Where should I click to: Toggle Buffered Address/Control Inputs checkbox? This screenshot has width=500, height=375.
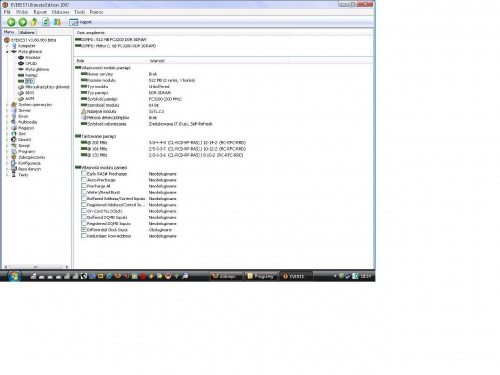click(x=84, y=198)
